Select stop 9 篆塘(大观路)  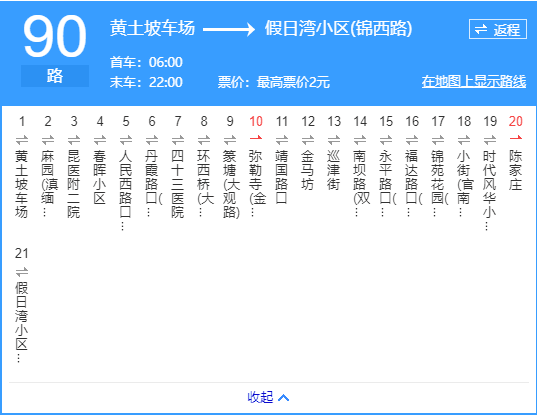coord(231,184)
